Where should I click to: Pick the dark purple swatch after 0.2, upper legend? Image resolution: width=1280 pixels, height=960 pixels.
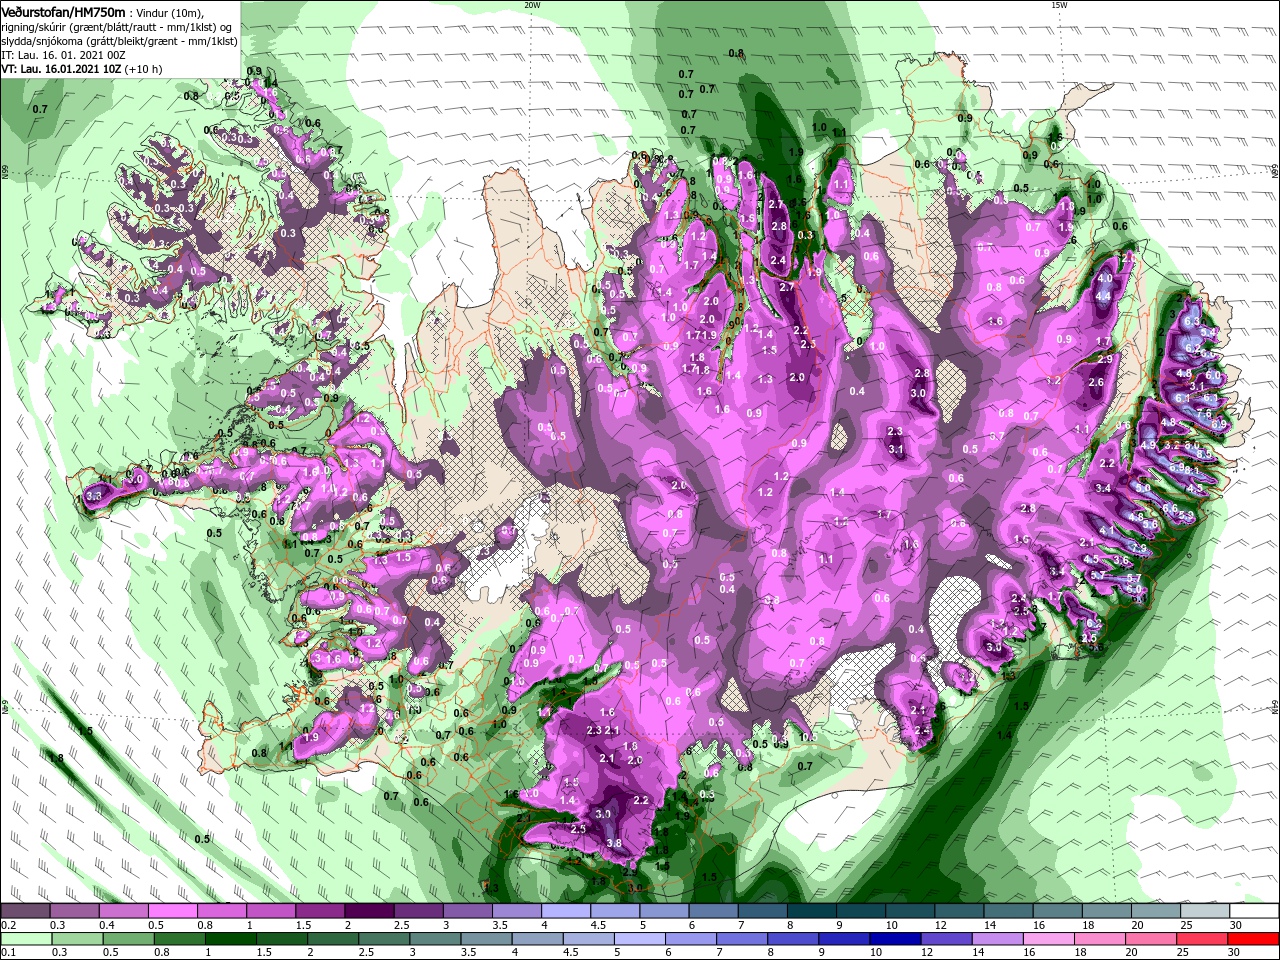coord(25,911)
